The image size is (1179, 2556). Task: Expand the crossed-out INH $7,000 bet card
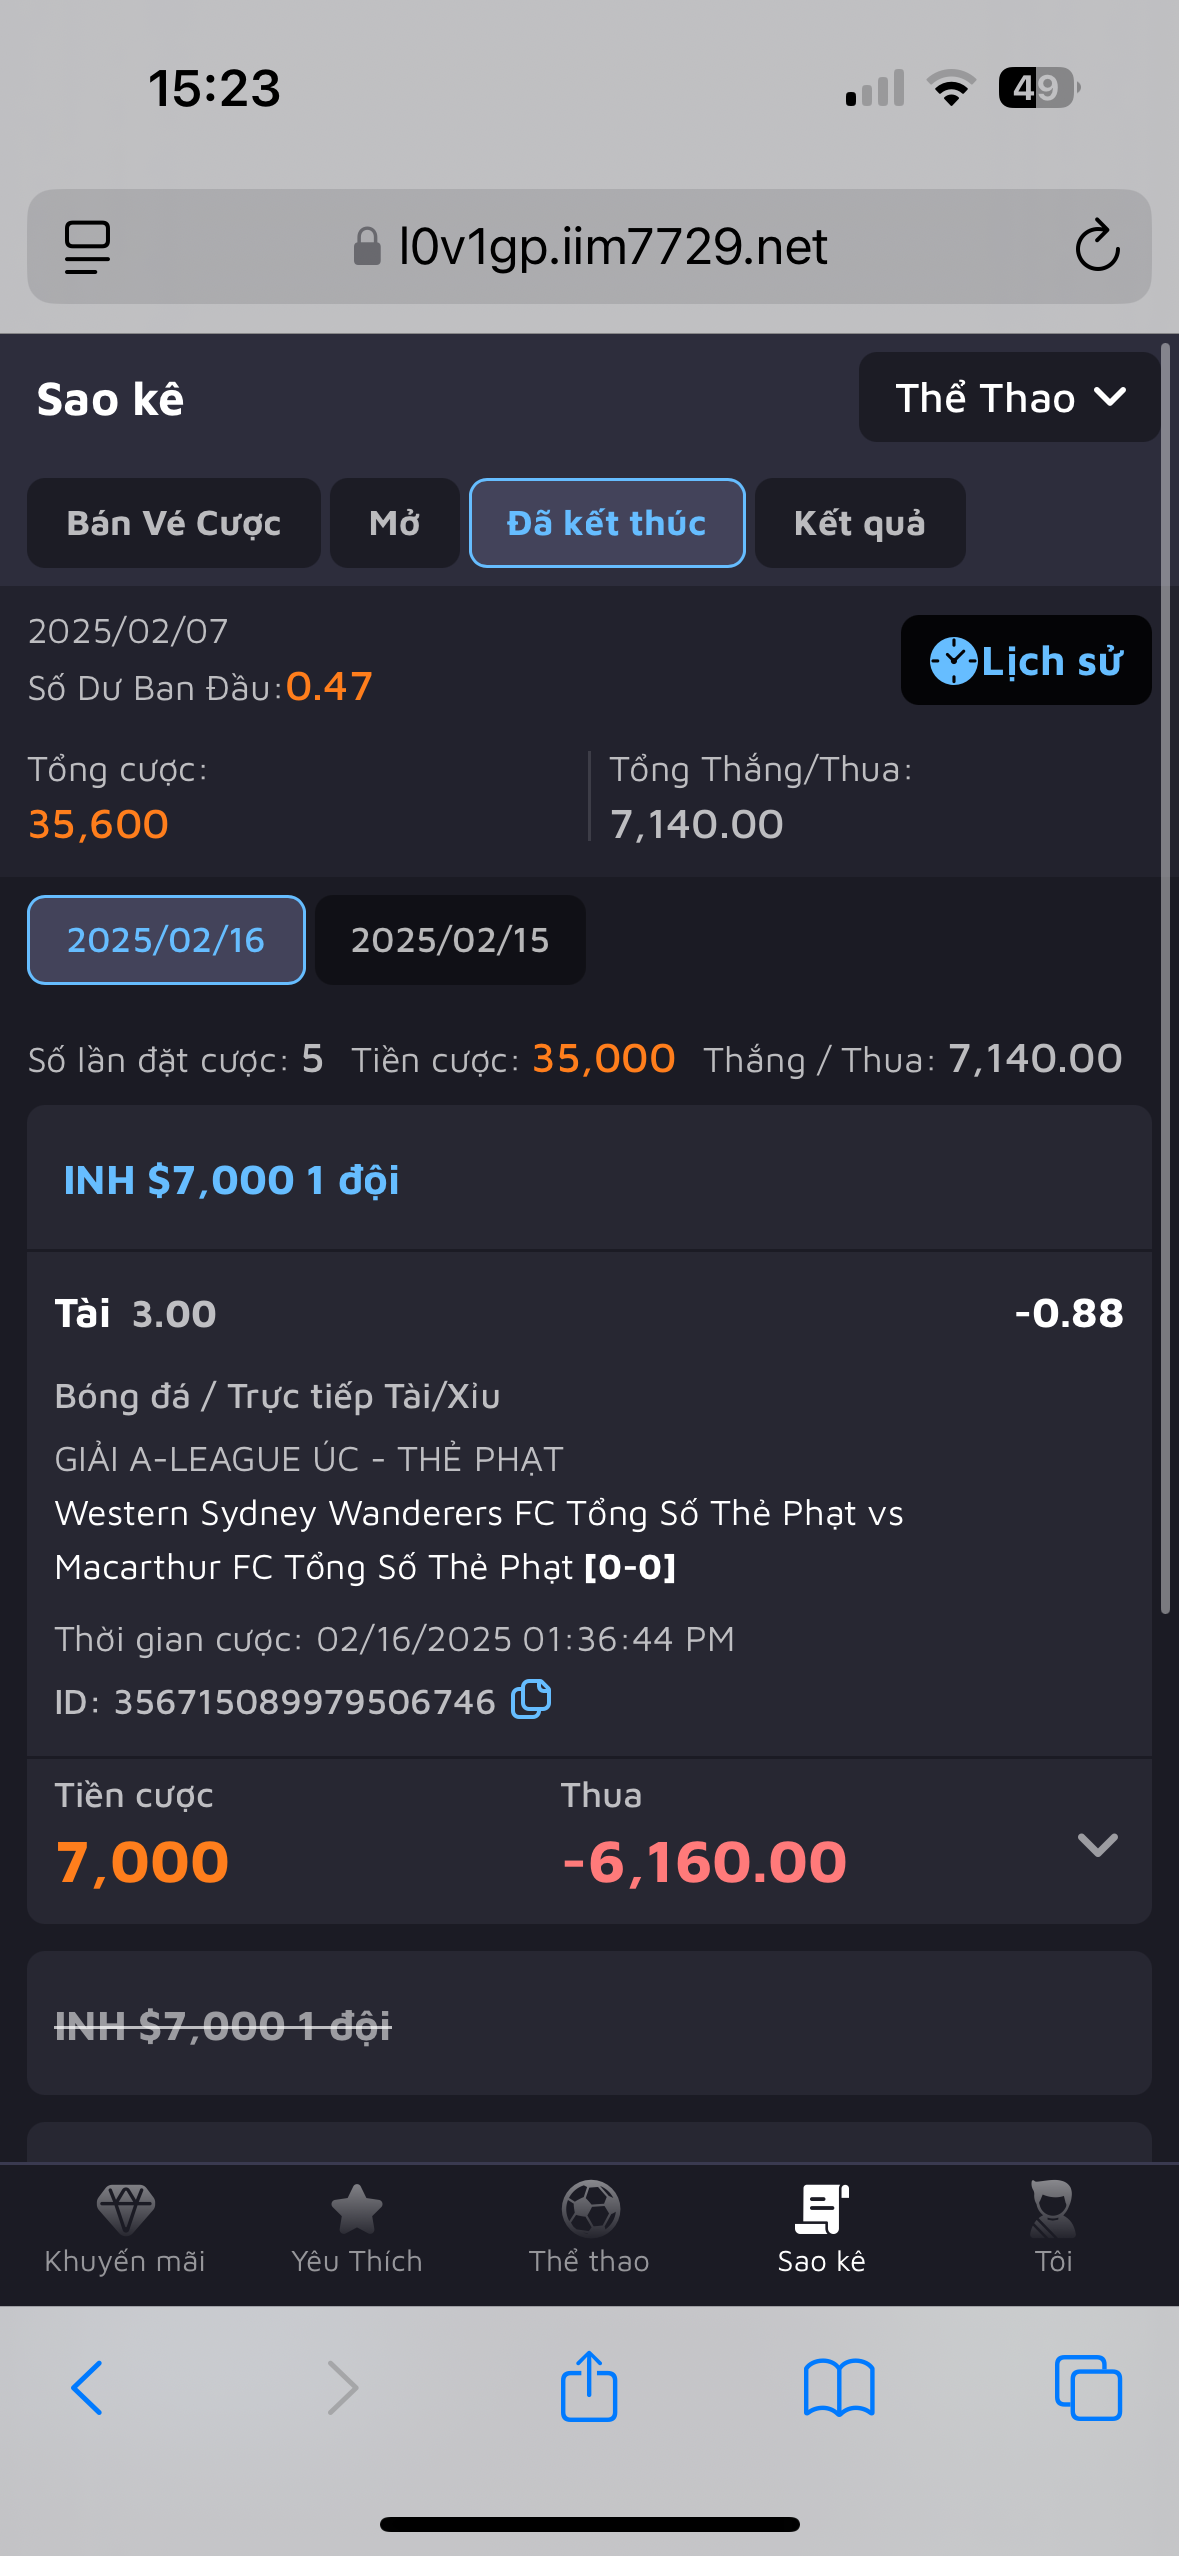(x=589, y=2024)
